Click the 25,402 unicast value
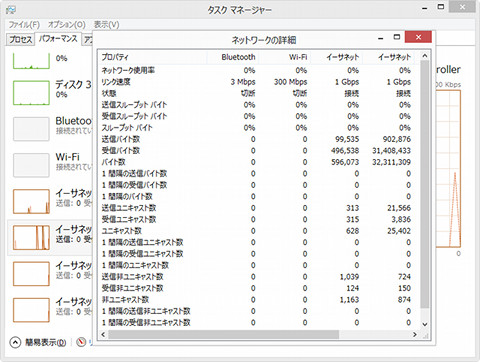The image size is (480, 362). tap(399, 231)
